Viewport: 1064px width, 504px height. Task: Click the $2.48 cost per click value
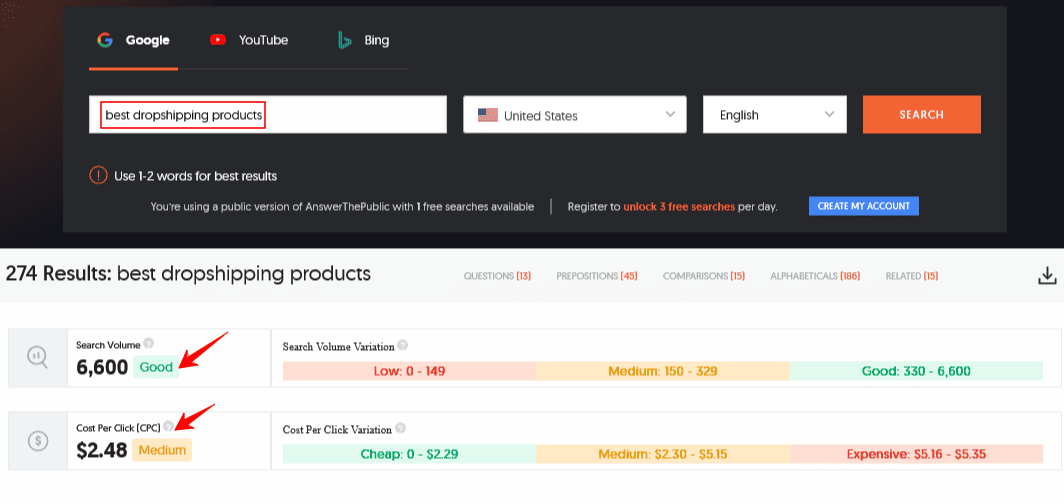click(102, 450)
